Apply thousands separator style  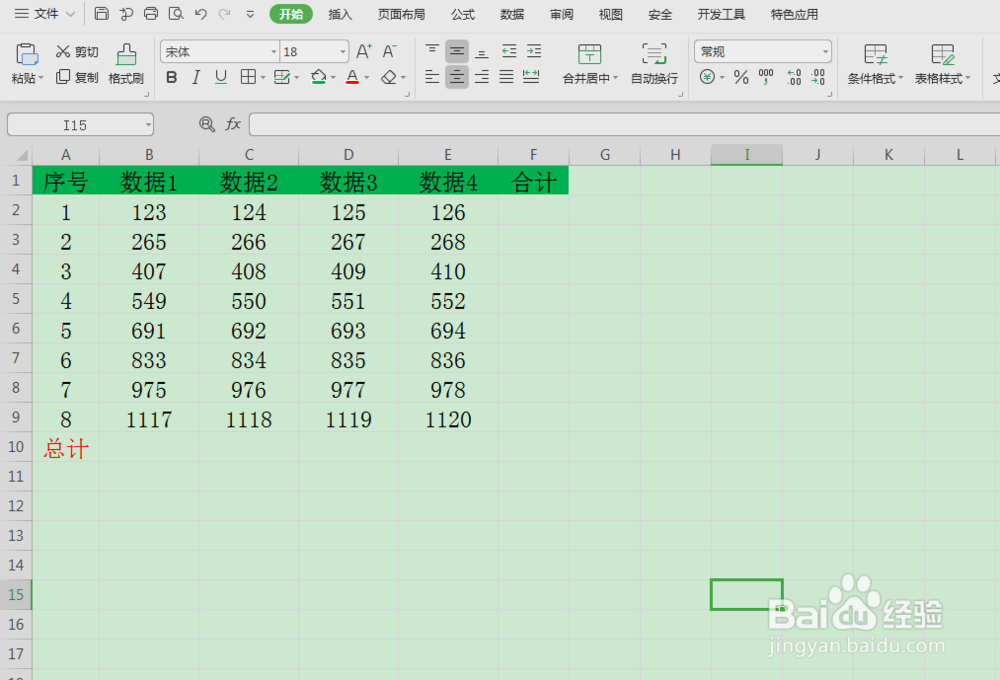pyautogui.click(x=766, y=77)
